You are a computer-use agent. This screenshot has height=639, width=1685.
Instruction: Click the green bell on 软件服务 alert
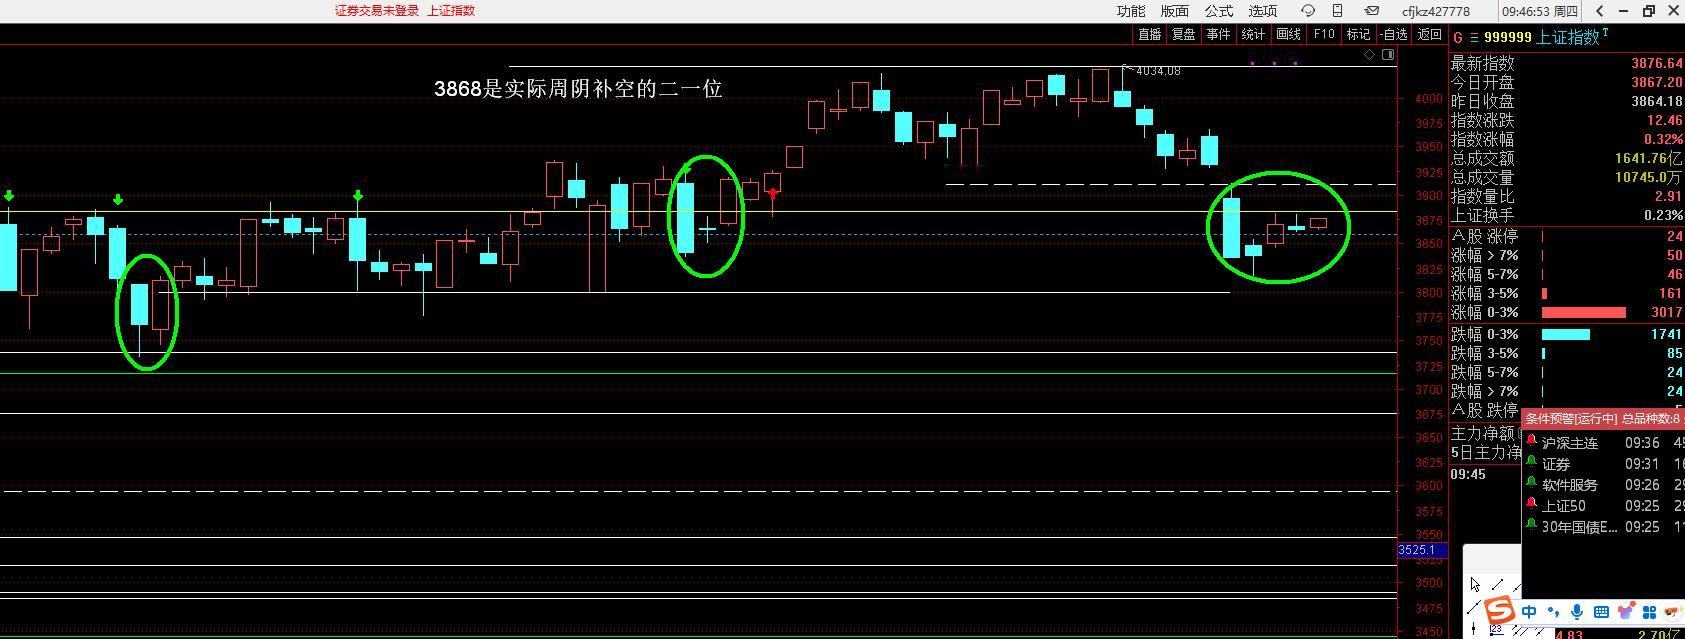pos(1531,483)
